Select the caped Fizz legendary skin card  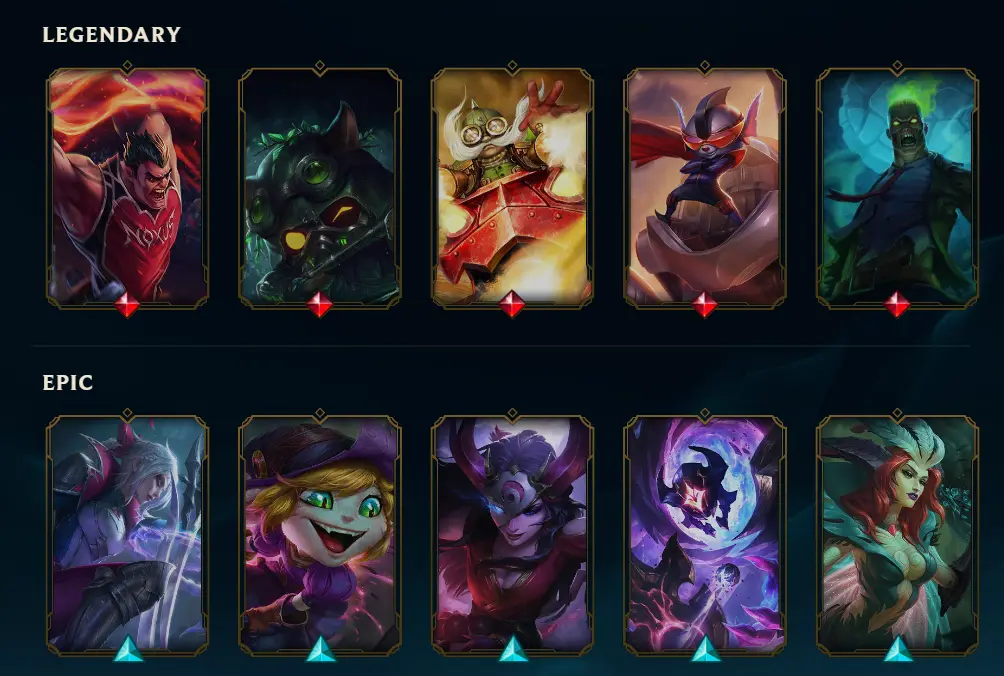pos(705,186)
